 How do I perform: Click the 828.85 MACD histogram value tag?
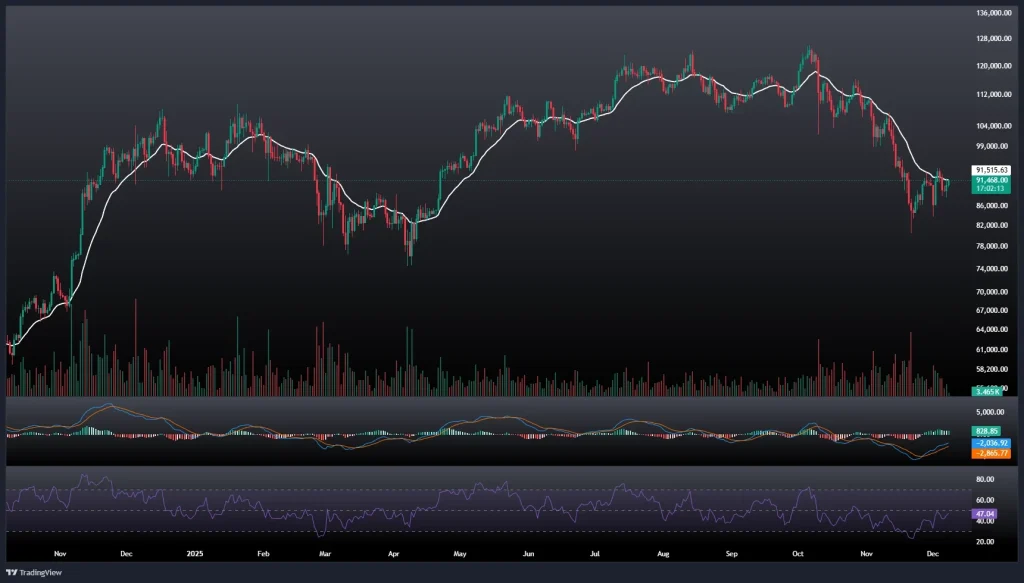[x=989, y=430]
